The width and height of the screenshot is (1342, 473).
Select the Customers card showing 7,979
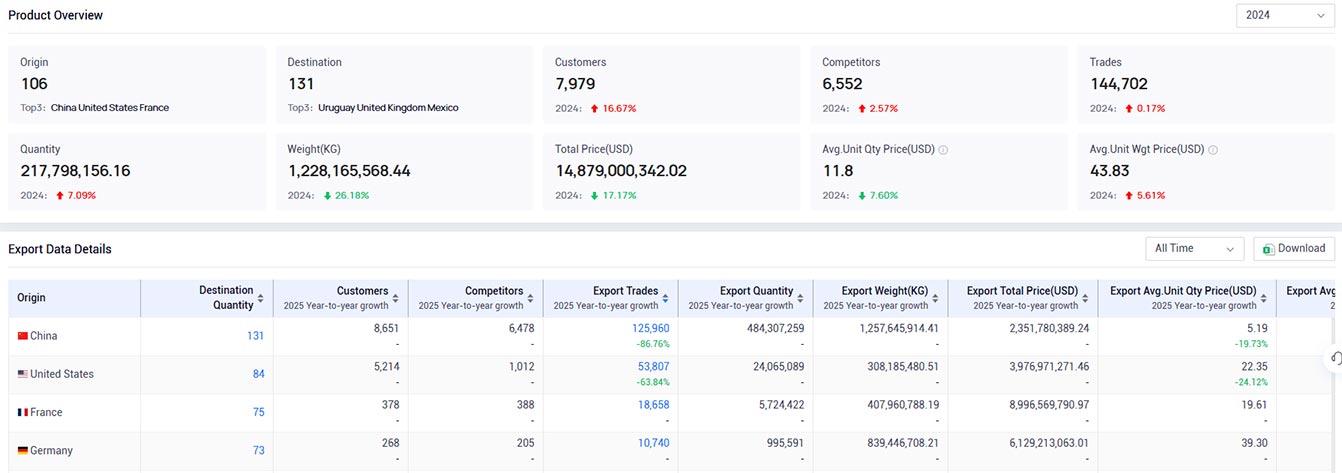pos(672,85)
